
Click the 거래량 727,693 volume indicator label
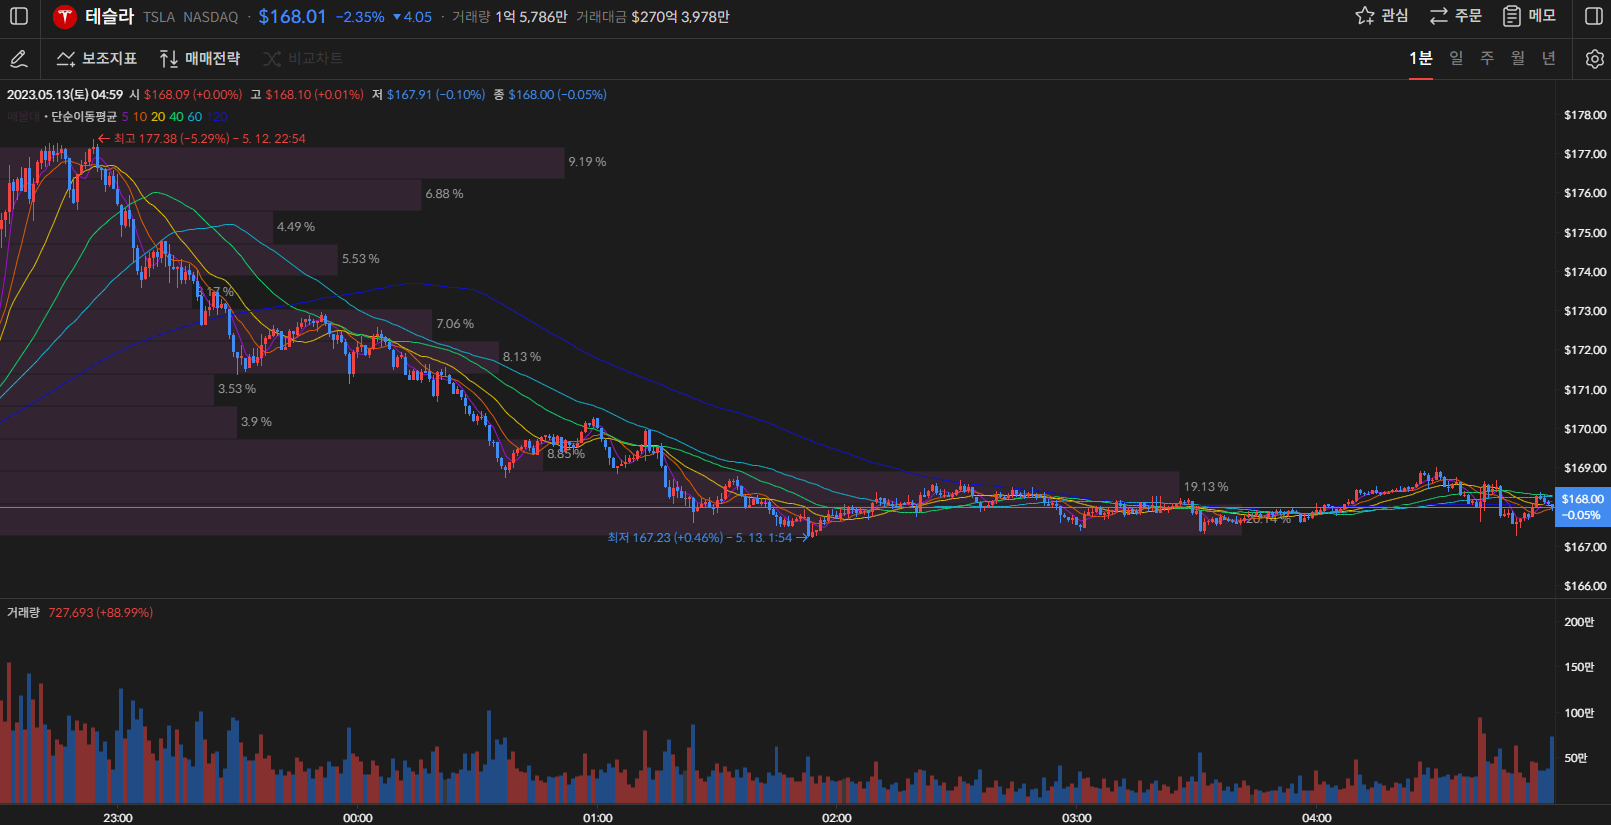80,613
